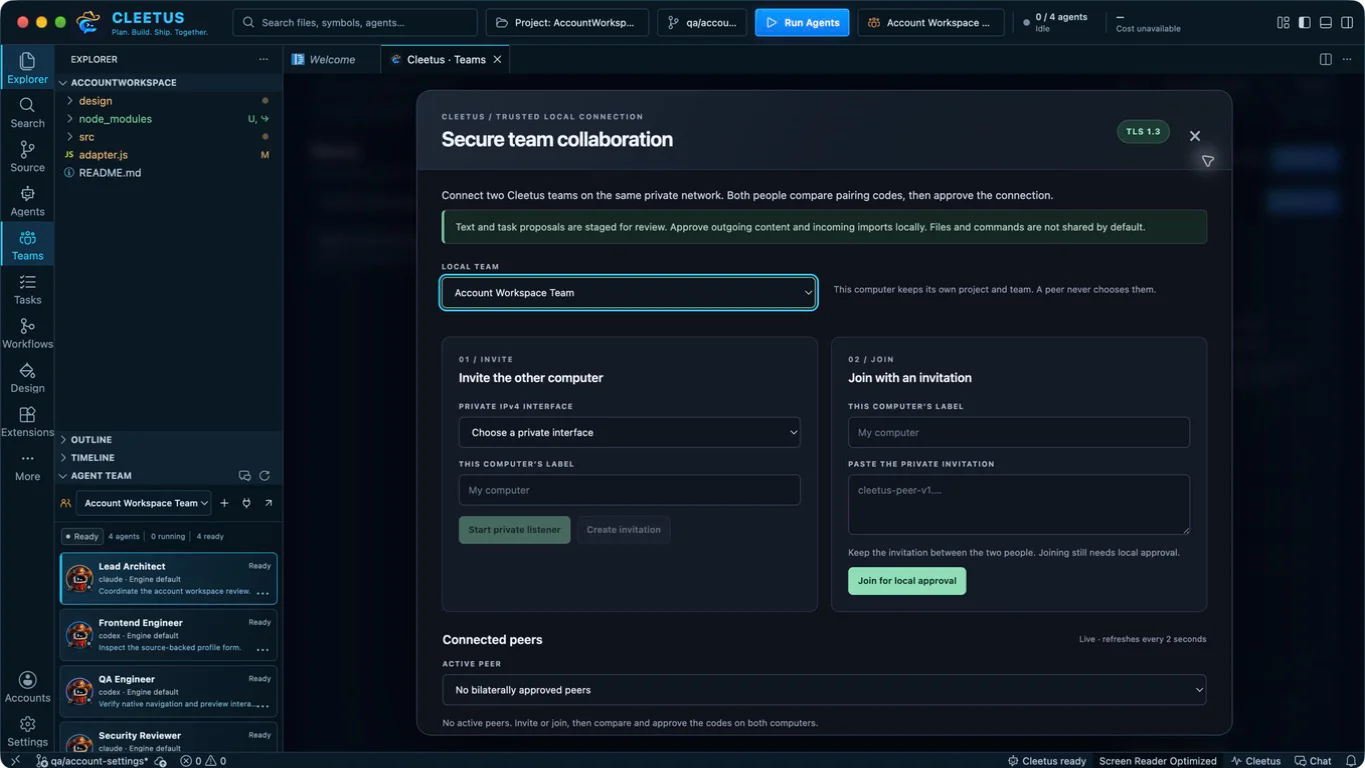Open the Active Peer dropdown
This screenshot has height=768, width=1365.
(x=824, y=690)
